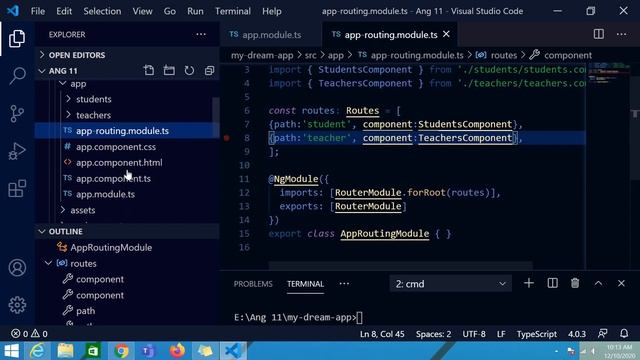This screenshot has width=640, height=360.
Task: Click the editor minimap
Action: (608, 73)
